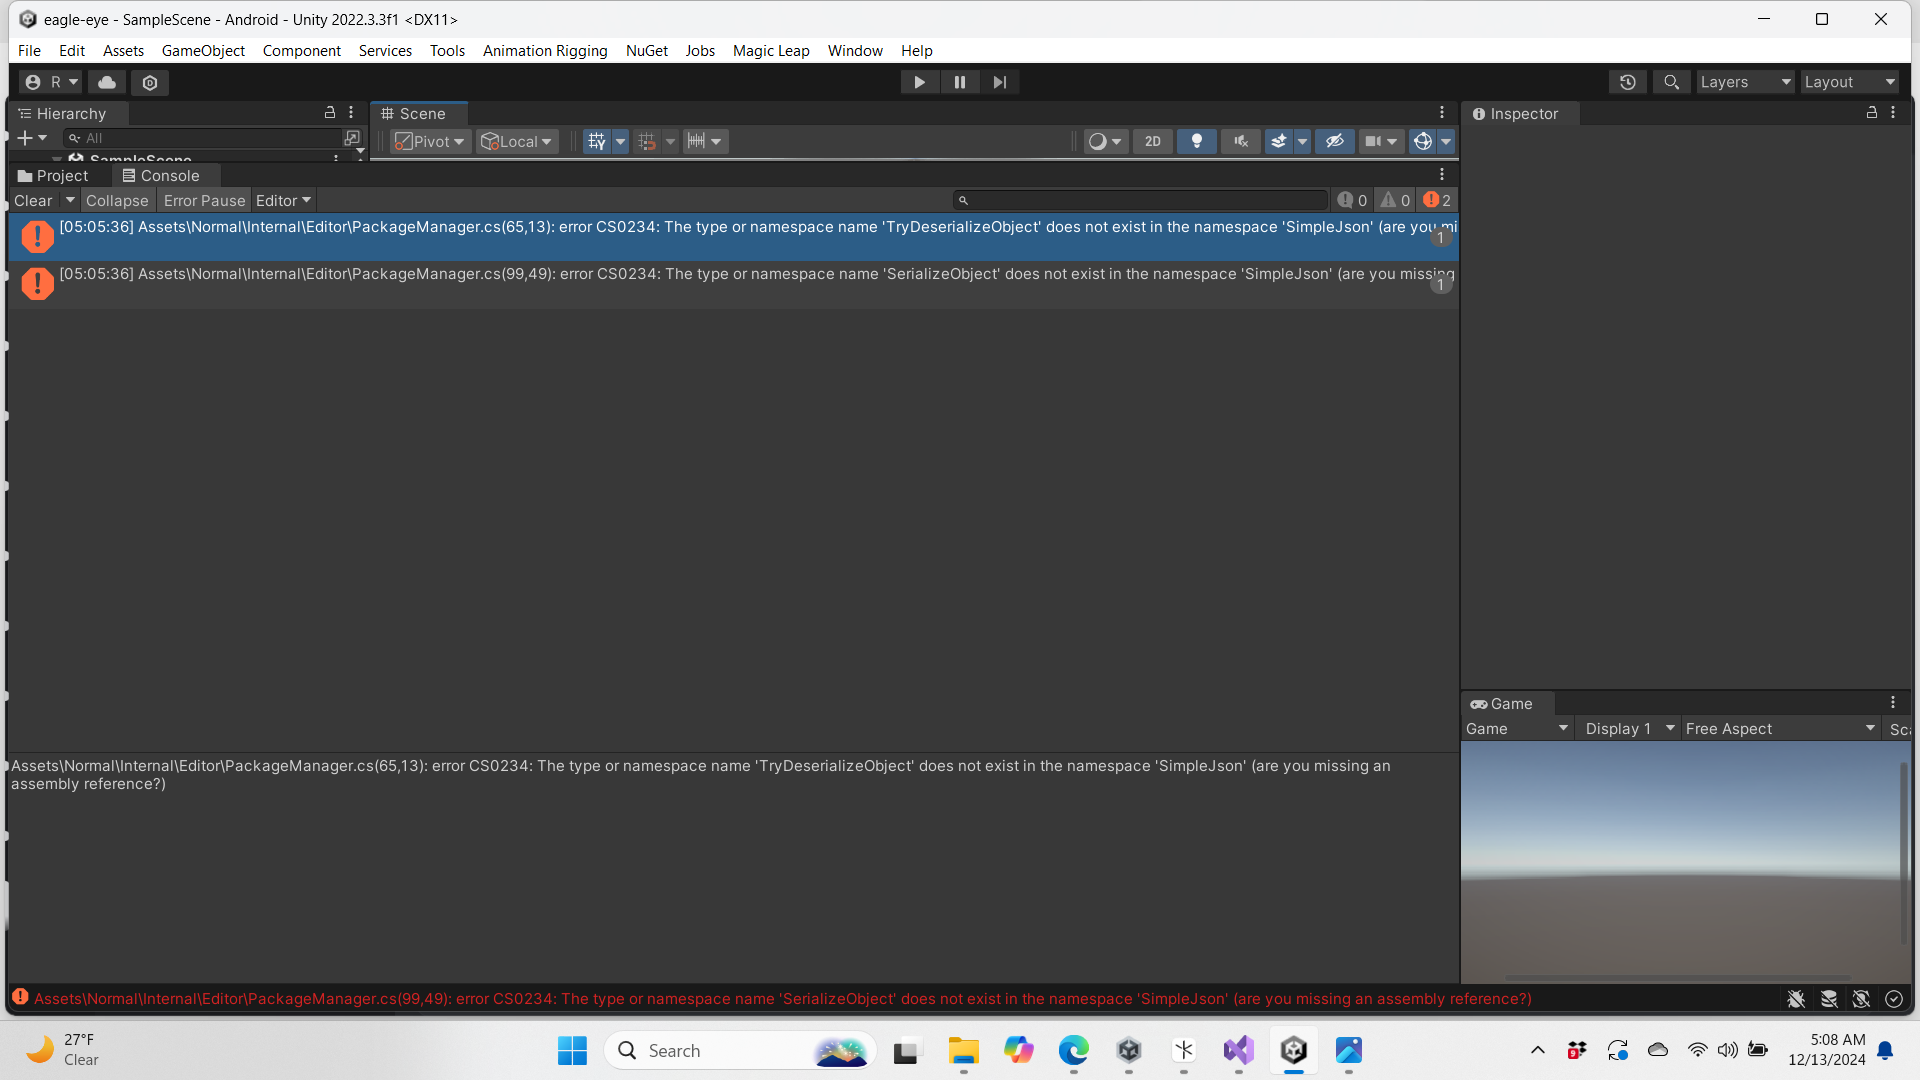Click the Gizmos sphere icon
Viewport: 1920px width, 1080px height.
pyautogui.click(x=1422, y=141)
